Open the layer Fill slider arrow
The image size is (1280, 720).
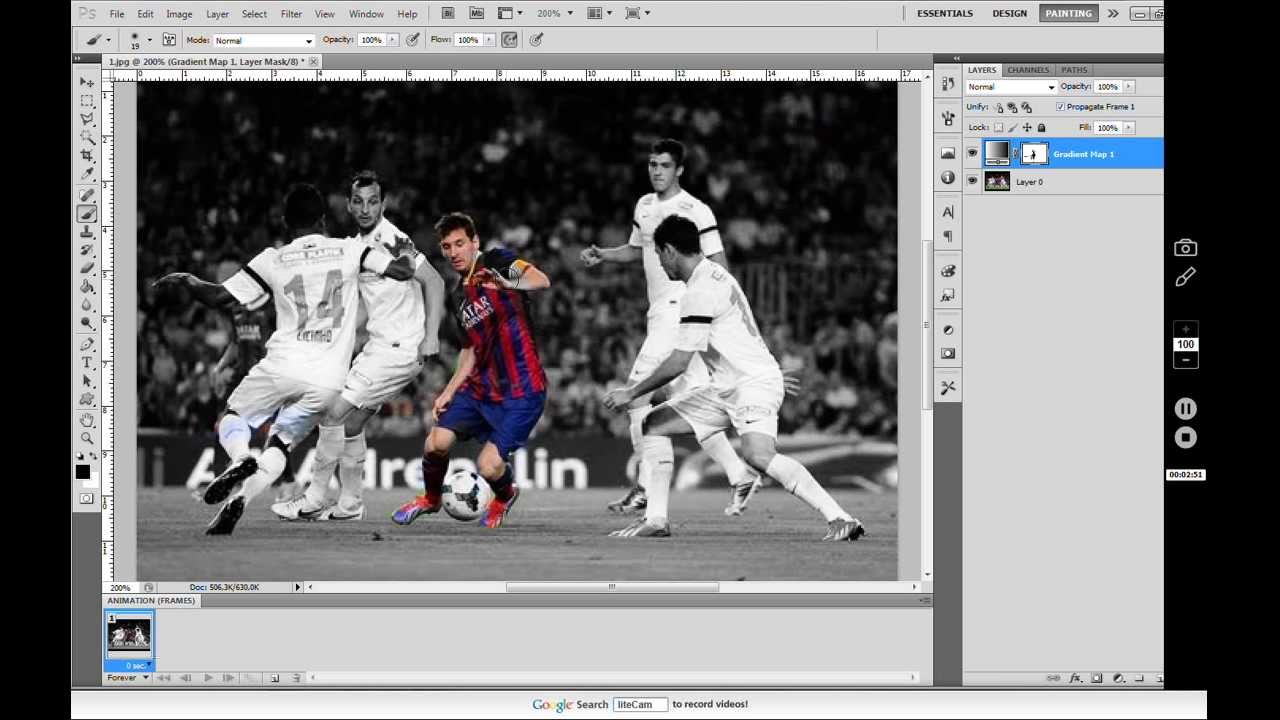coord(1129,128)
